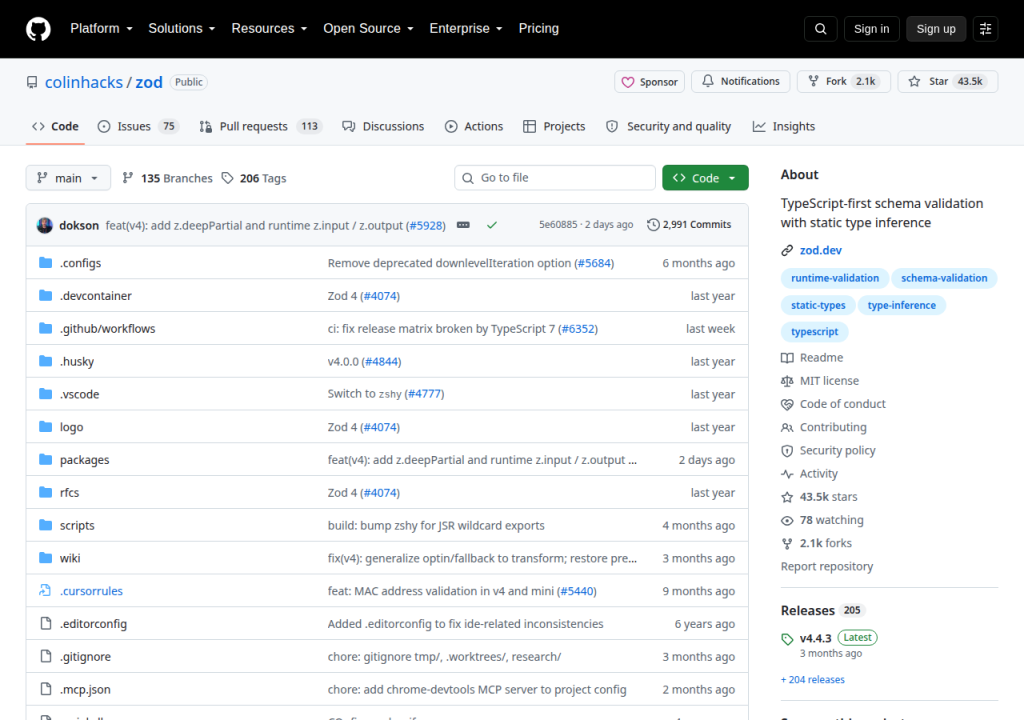1024x720 pixels.
Task: Click the green commit status checkmark
Action: click(492, 225)
